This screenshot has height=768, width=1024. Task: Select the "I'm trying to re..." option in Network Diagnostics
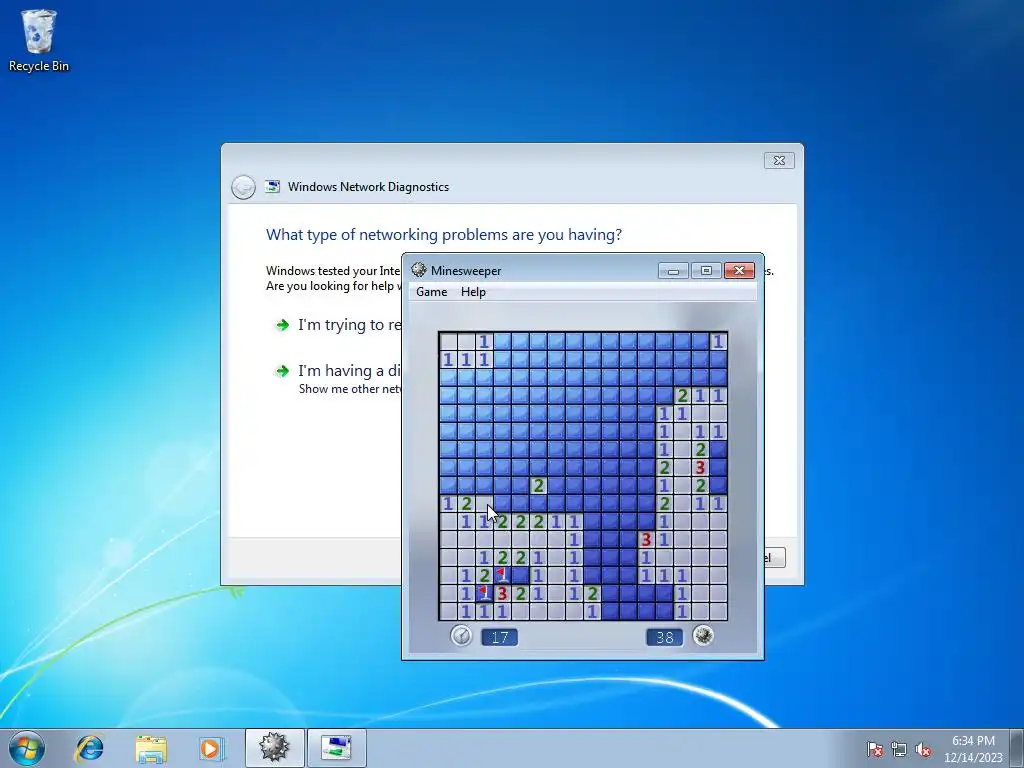point(349,325)
